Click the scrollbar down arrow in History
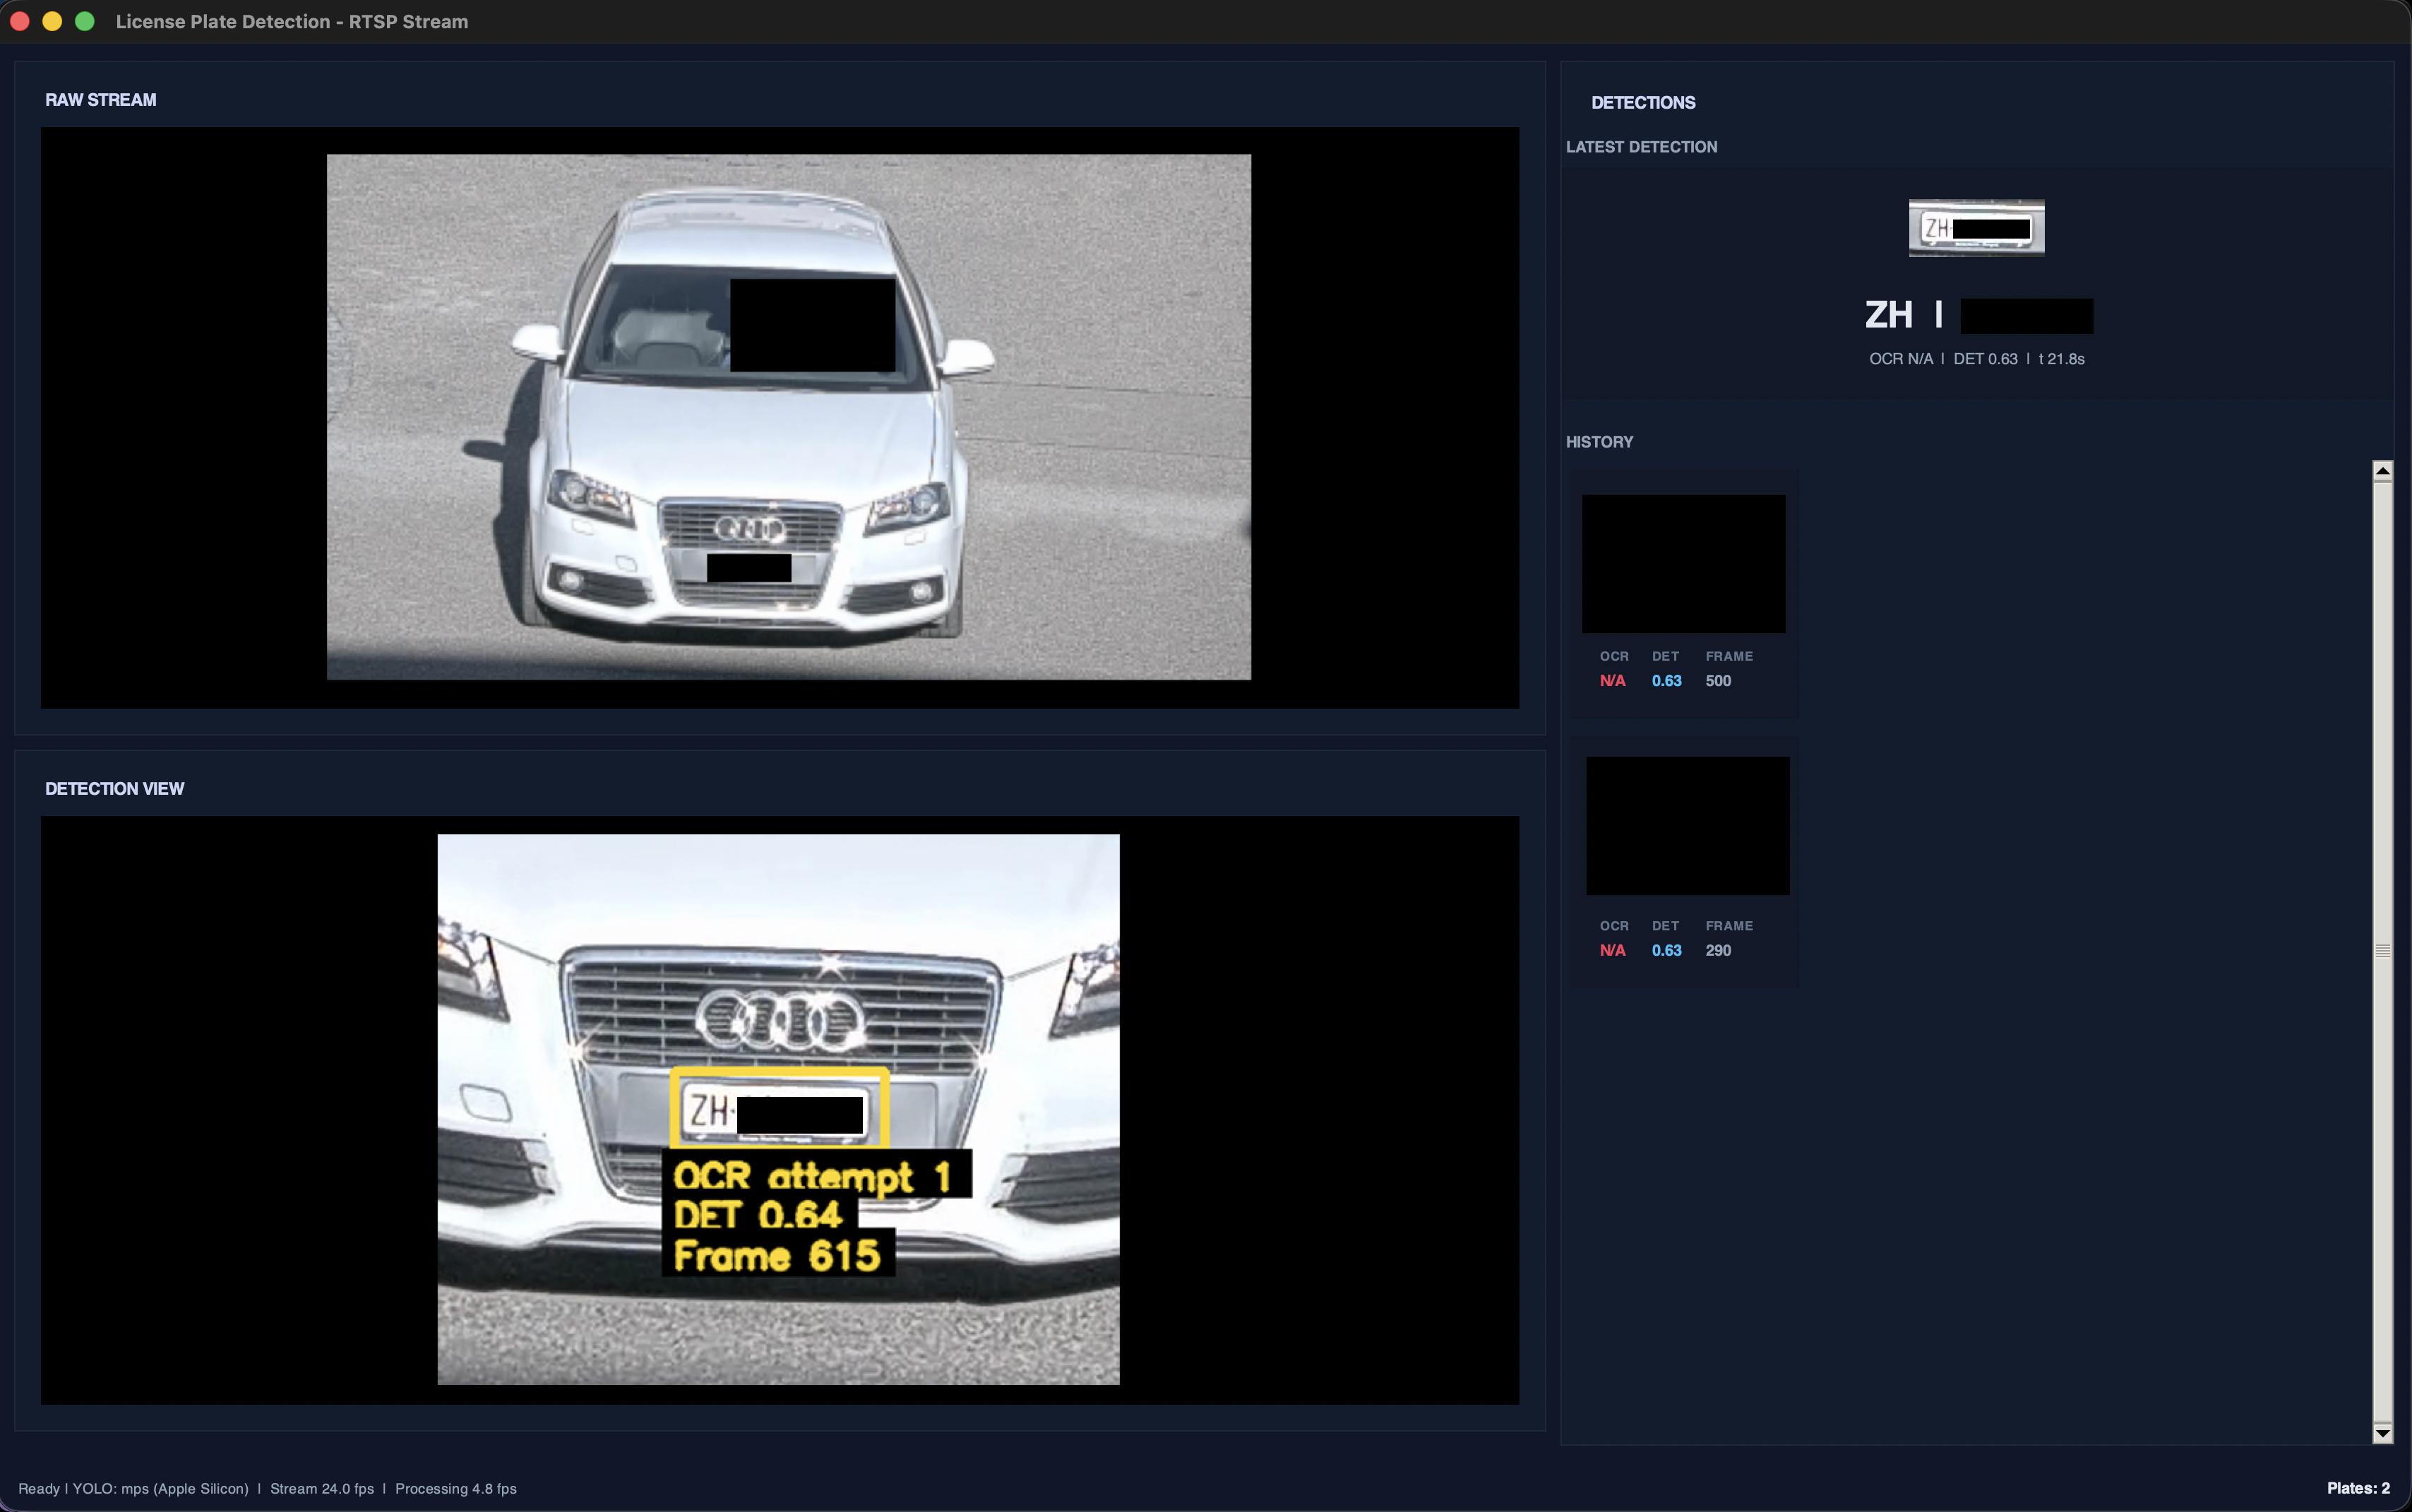 click(2382, 1433)
